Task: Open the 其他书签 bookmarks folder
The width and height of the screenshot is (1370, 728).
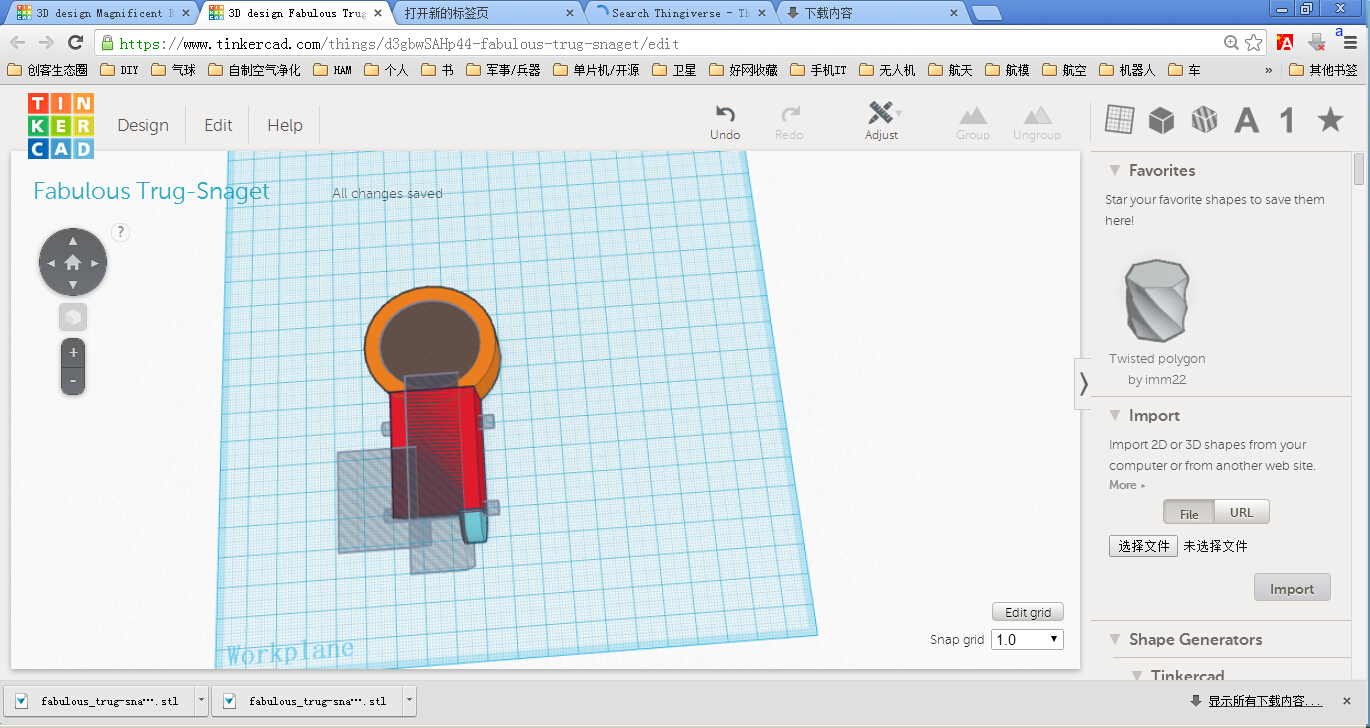Action: pyautogui.click(x=1323, y=70)
